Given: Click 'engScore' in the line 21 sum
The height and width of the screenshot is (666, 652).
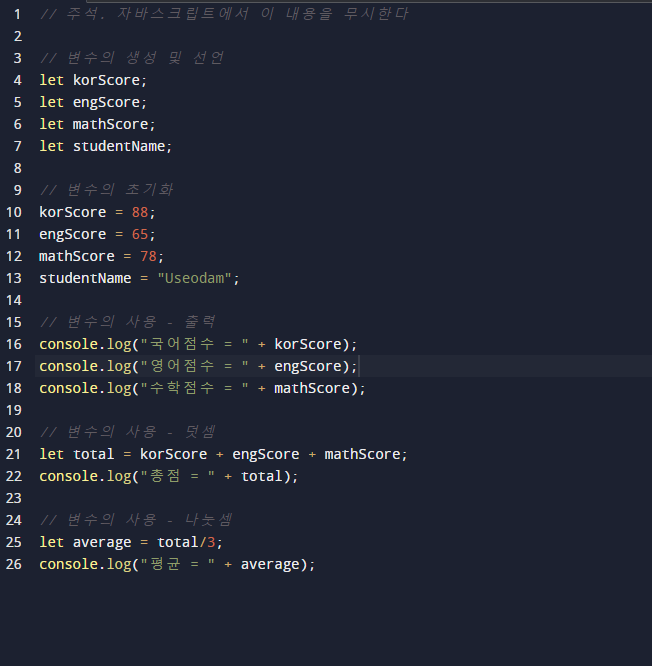Looking at the screenshot, I should [x=265, y=454].
